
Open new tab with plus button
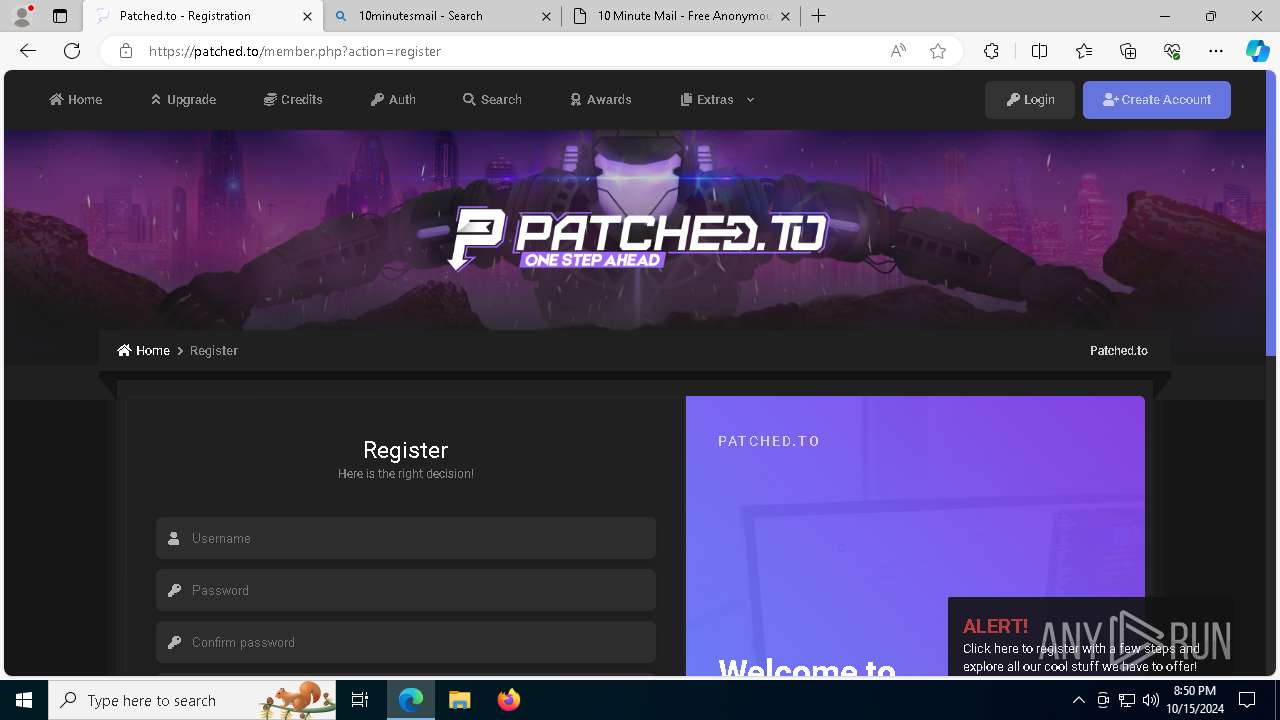819,16
